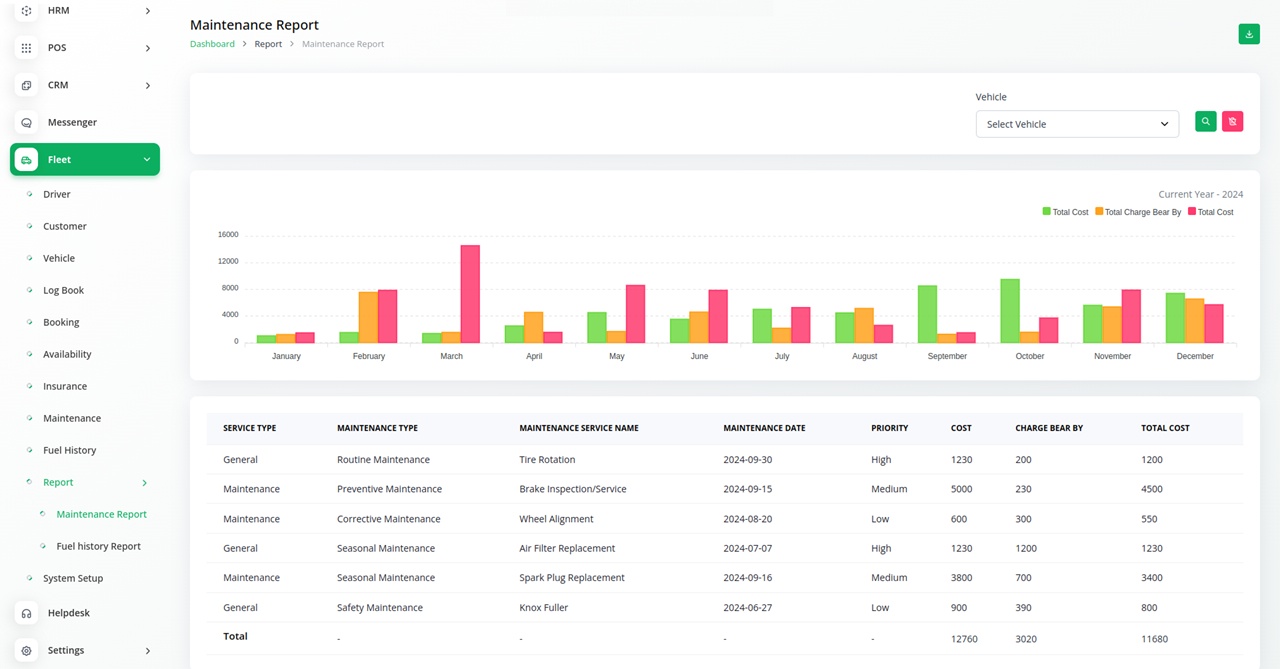Open the Vehicle menu item
The image size is (1280, 669).
tap(59, 258)
